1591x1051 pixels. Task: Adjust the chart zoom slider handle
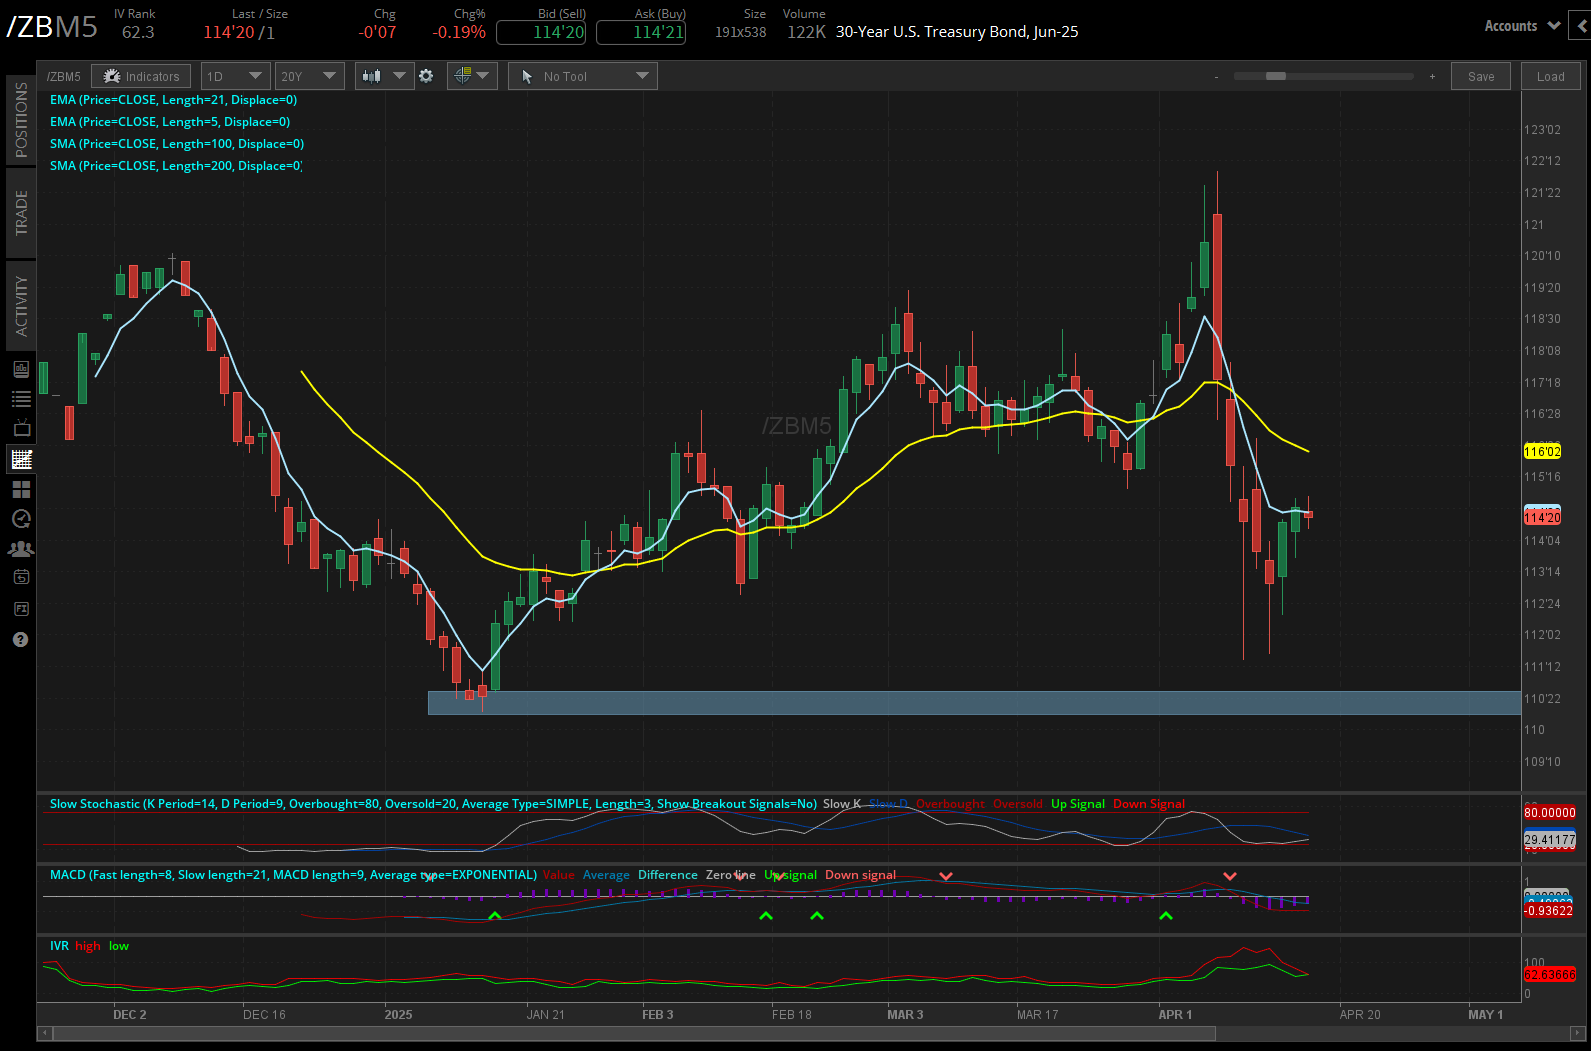click(x=1275, y=76)
